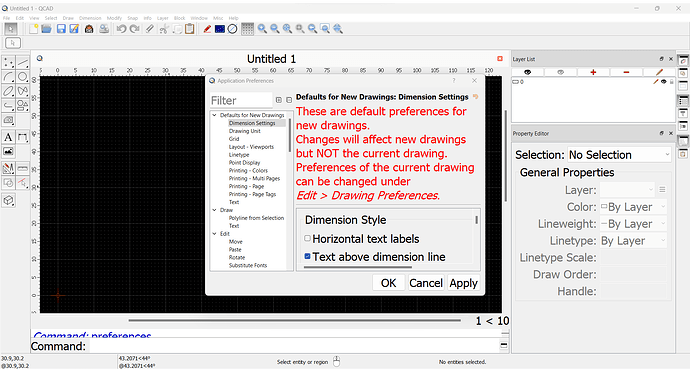This screenshot has width=690, height=369.
Task: Open the Lineweight By Layer dropdown
Action: point(633,224)
